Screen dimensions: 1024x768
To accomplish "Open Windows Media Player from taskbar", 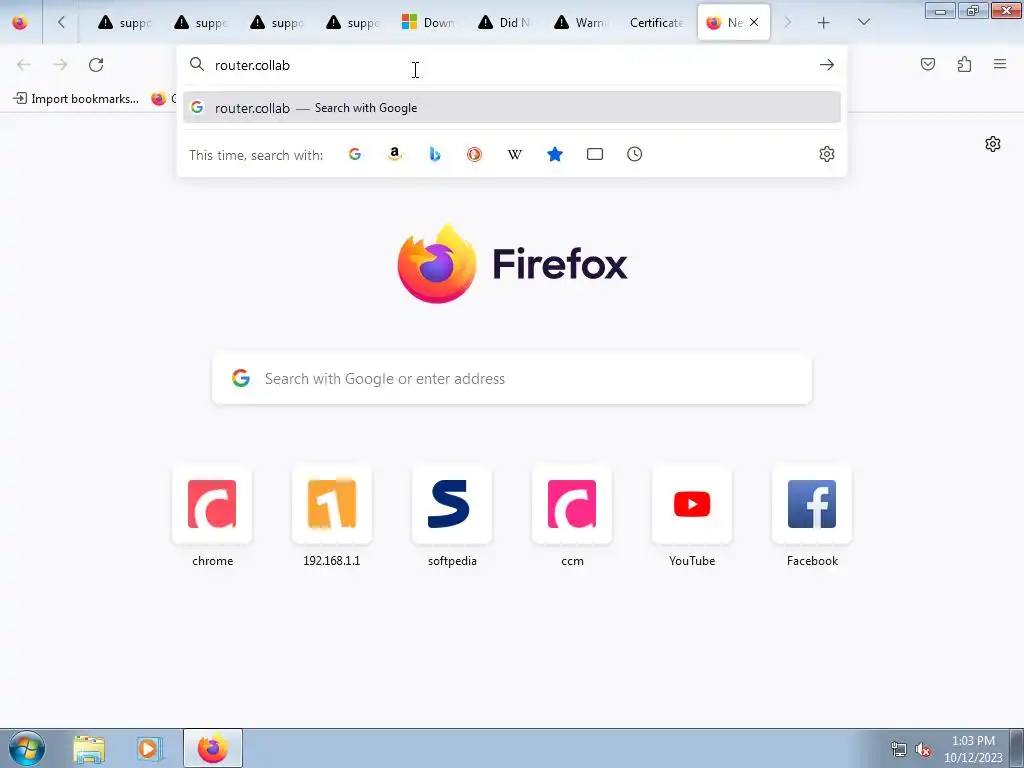I will (x=149, y=748).
